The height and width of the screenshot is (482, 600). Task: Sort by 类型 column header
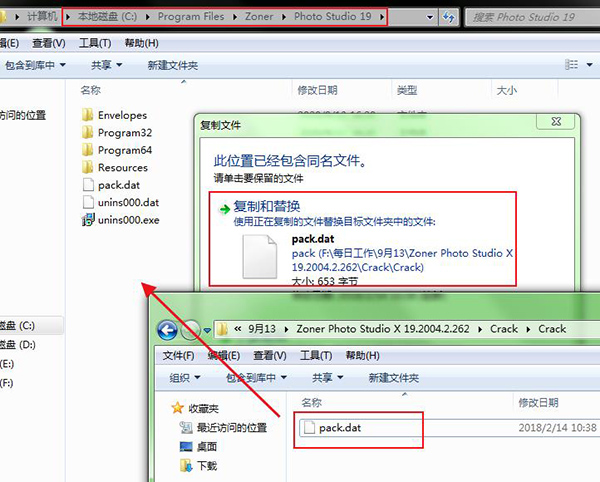point(407,90)
